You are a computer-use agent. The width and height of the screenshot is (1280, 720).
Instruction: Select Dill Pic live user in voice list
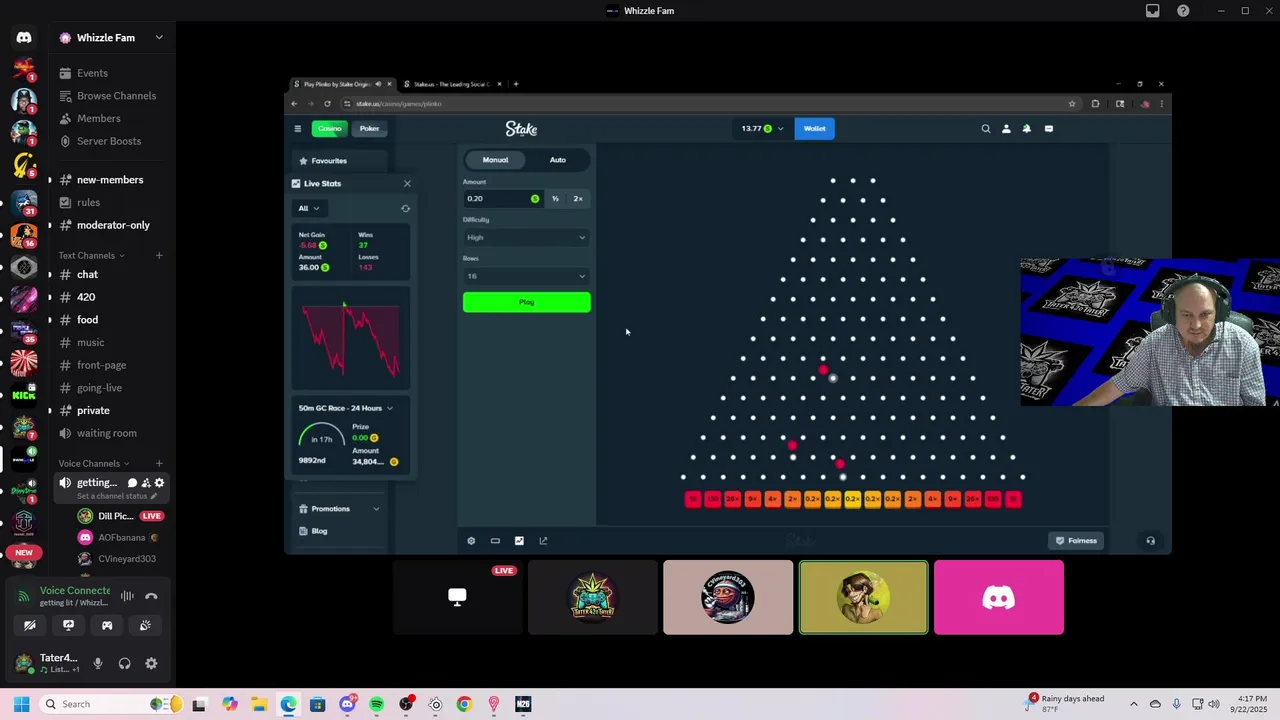[120, 516]
